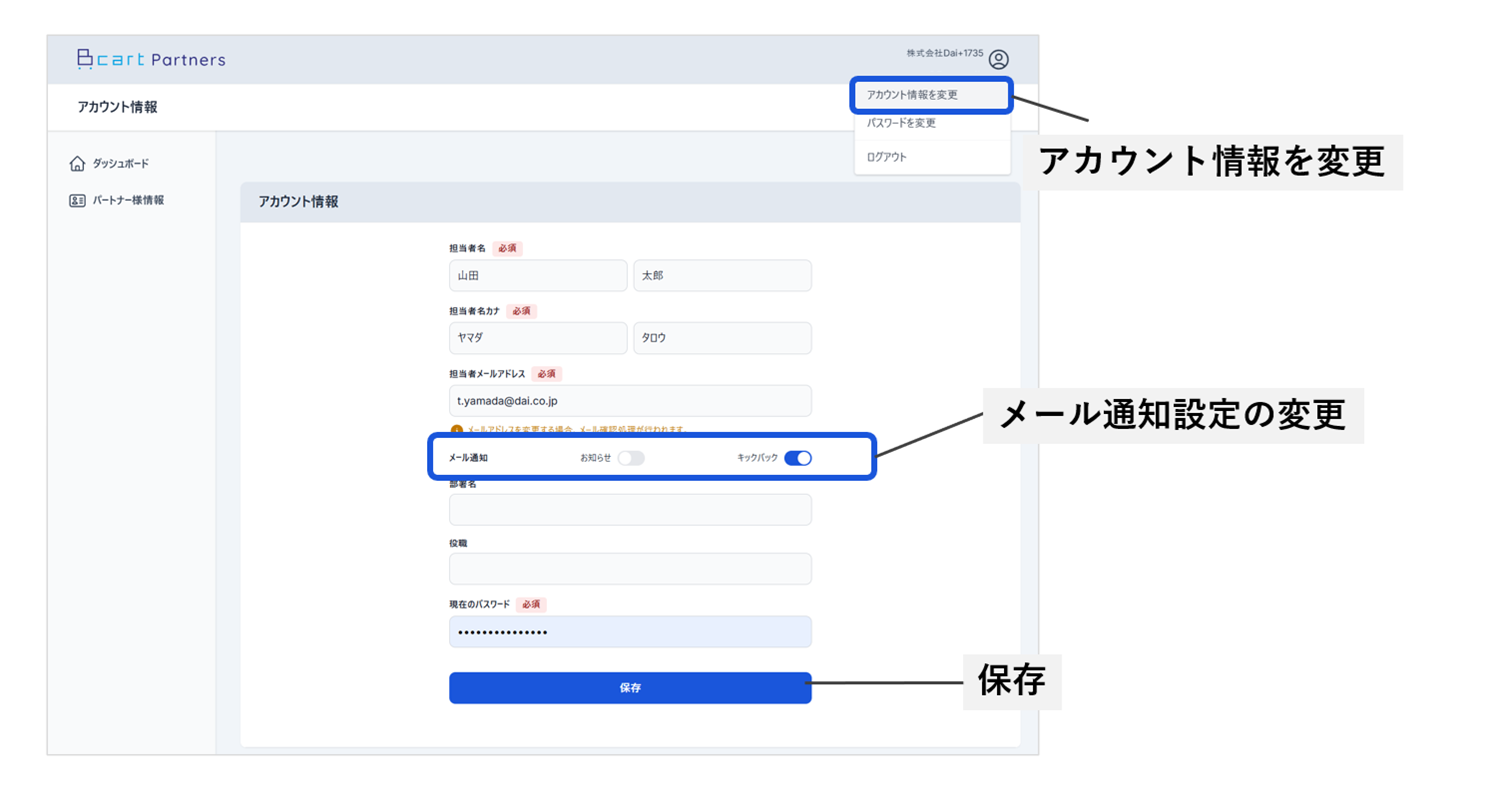The width and height of the screenshot is (1500, 804).
Task: Open パートナー様情報 in the sidebar
Action: 128,200
